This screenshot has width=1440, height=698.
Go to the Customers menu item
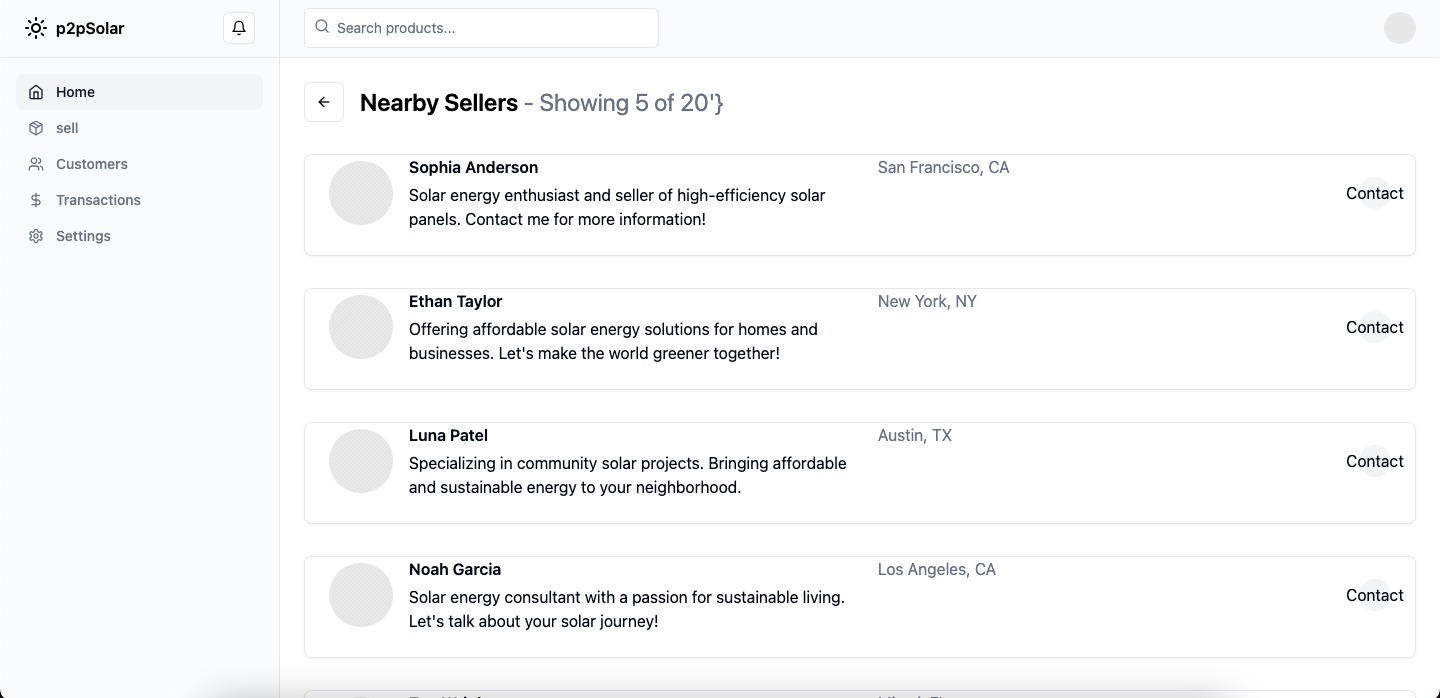pos(92,164)
